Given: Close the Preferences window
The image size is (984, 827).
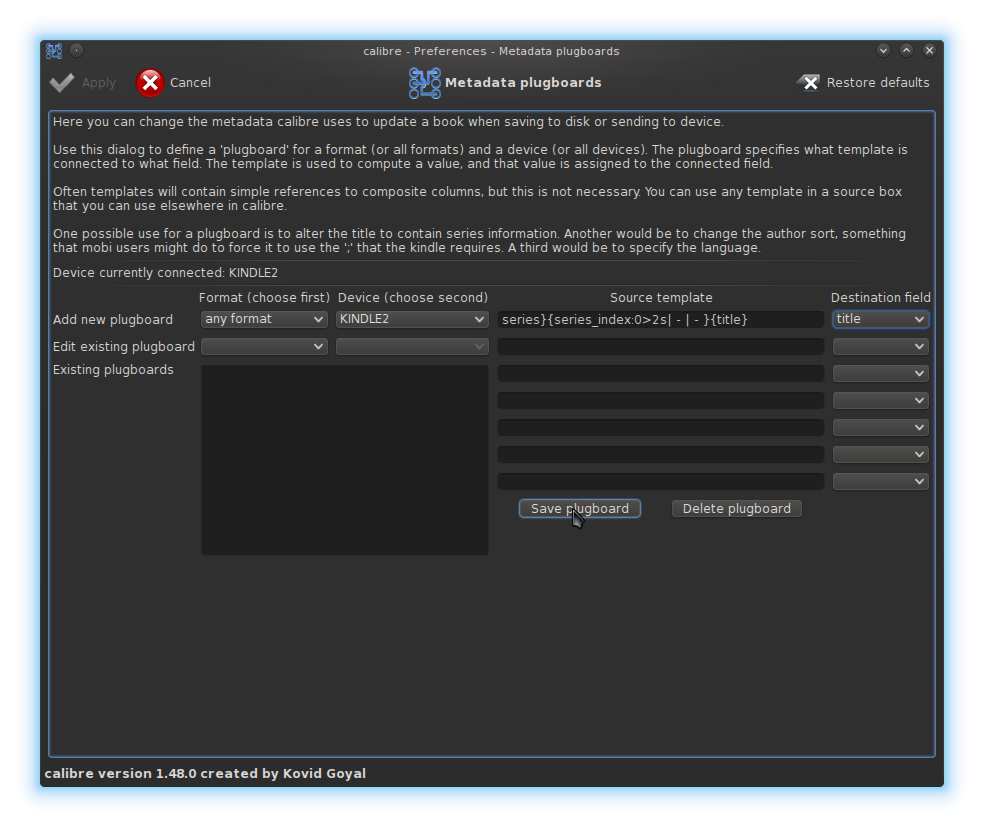Looking at the screenshot, I should [929, 51].
